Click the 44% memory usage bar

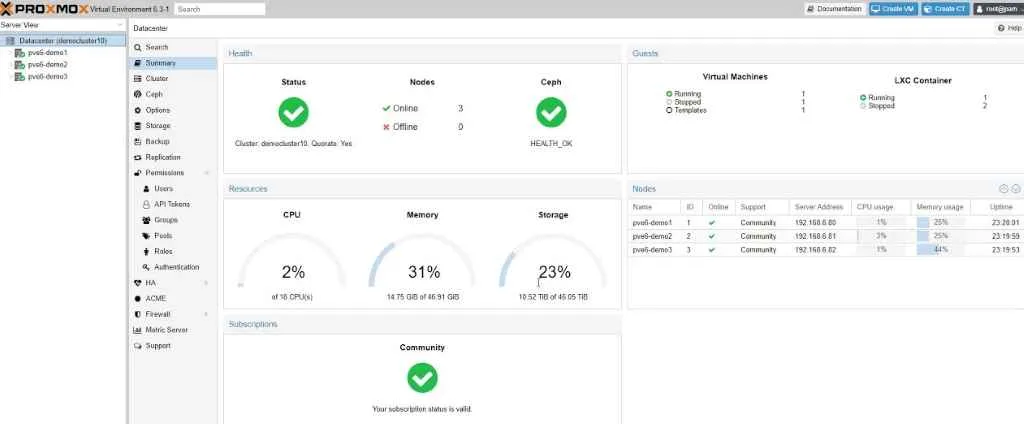(x=940, y=250)
